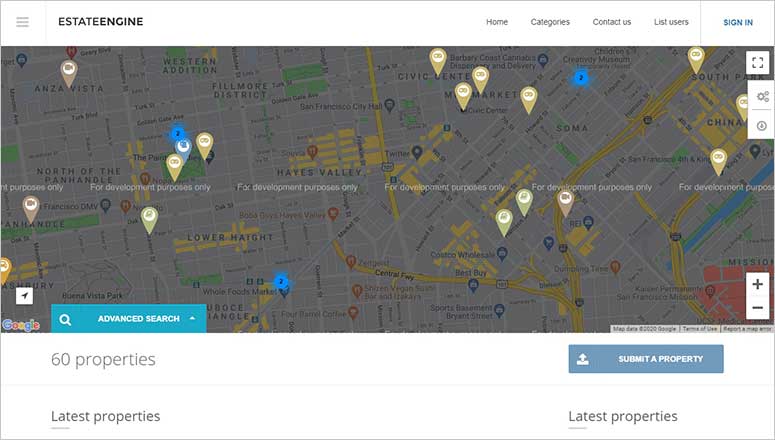Click the Submit a Property button
This screenshot has width=775, height=440.
[x=646, y=359]
